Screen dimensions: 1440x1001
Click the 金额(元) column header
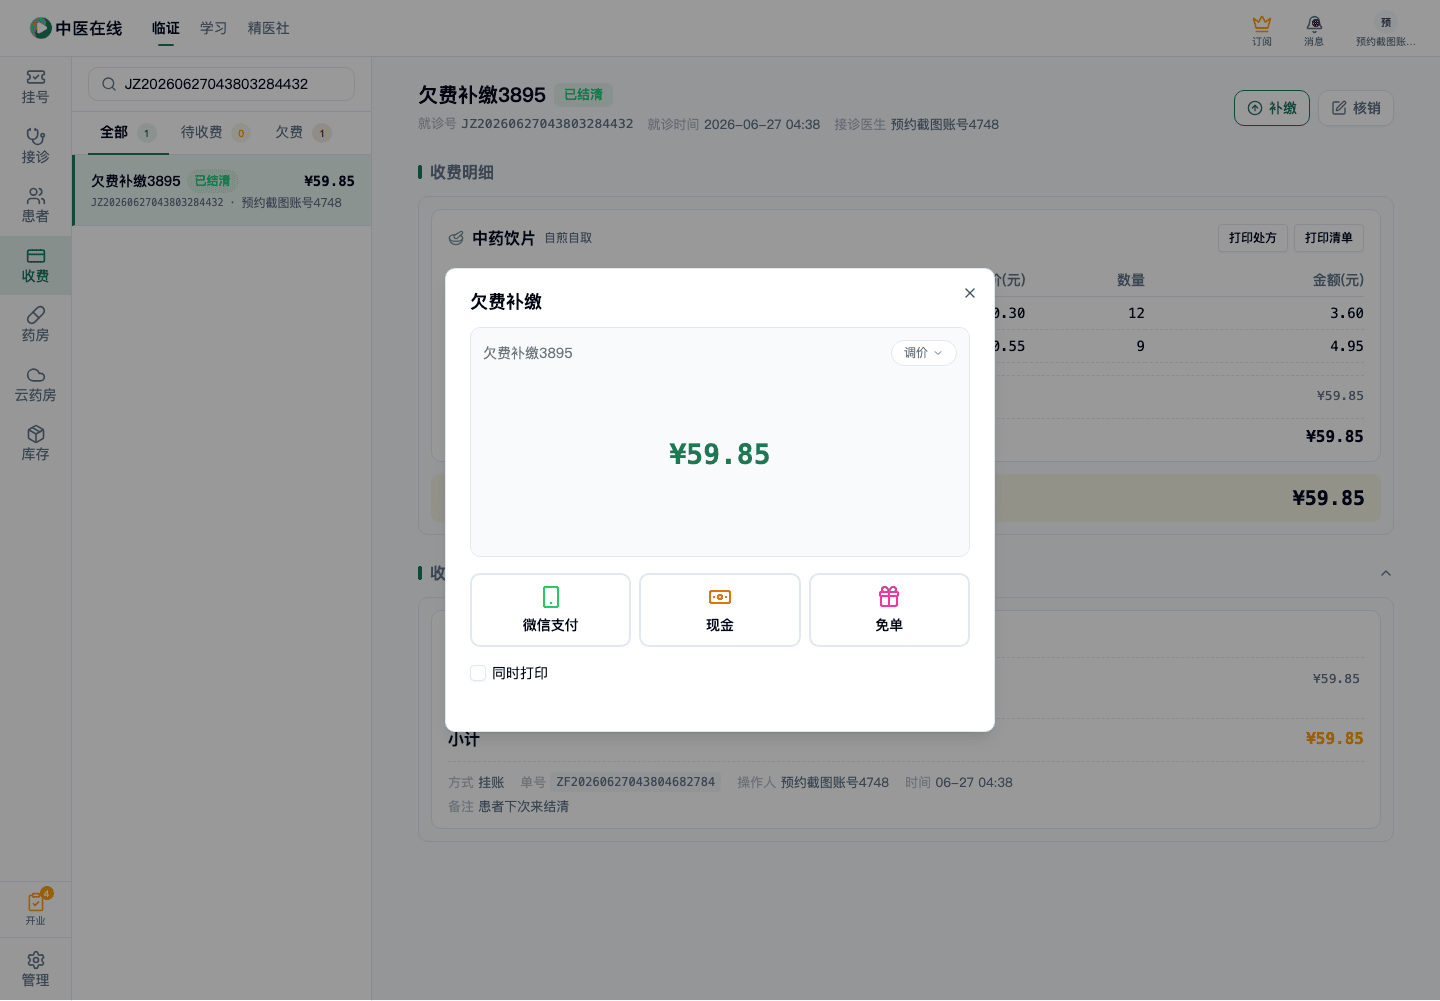pos(1338,280)
